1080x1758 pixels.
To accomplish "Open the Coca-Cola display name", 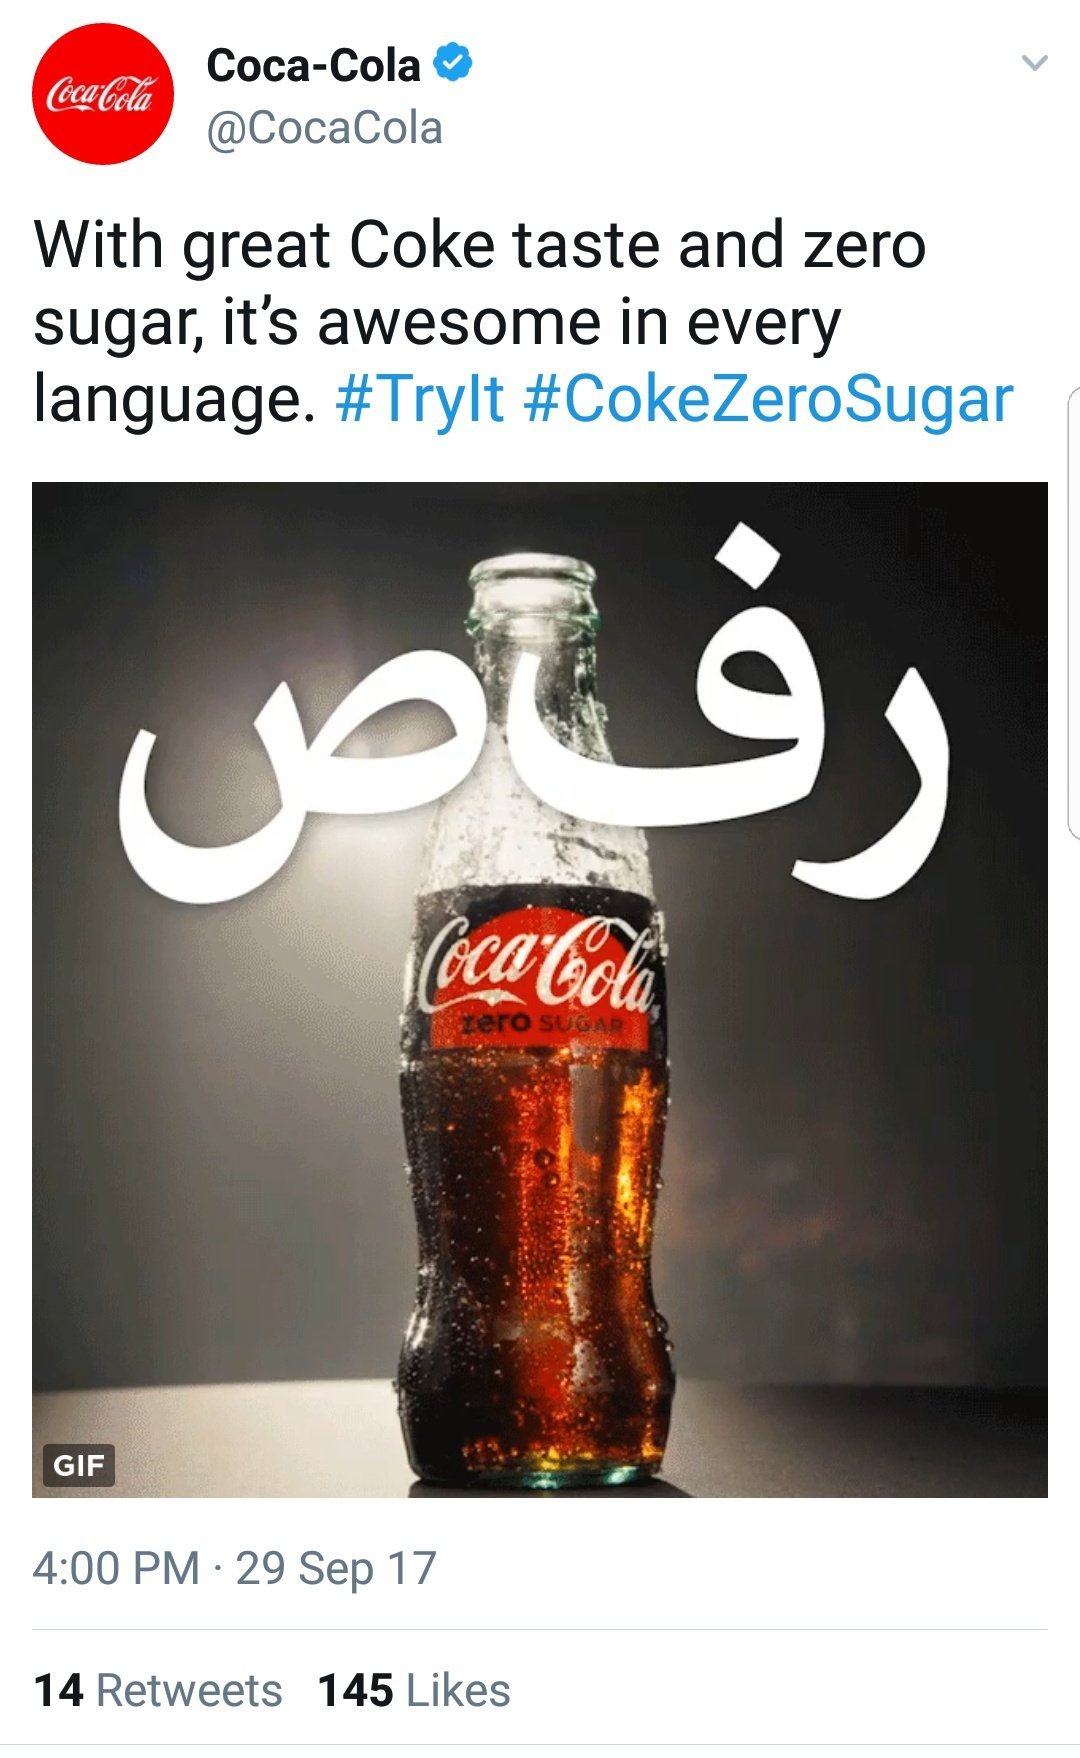I will (x=313, y=66).
